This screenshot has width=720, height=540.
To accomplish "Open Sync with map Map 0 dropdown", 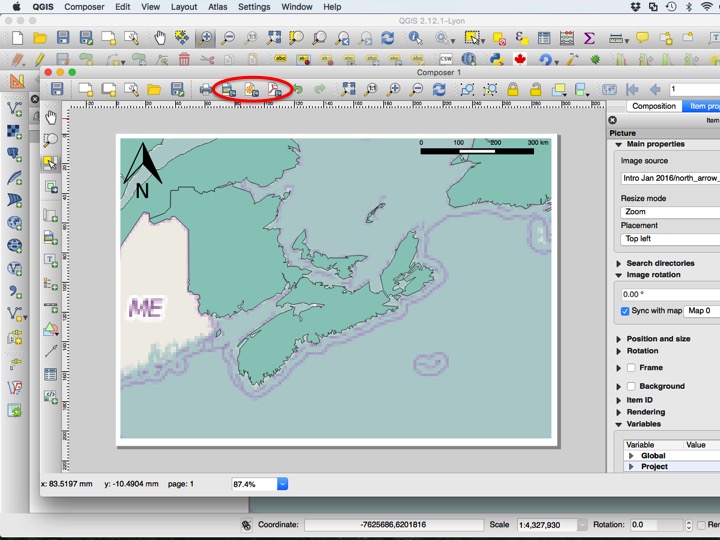I will tap(702, 311).
